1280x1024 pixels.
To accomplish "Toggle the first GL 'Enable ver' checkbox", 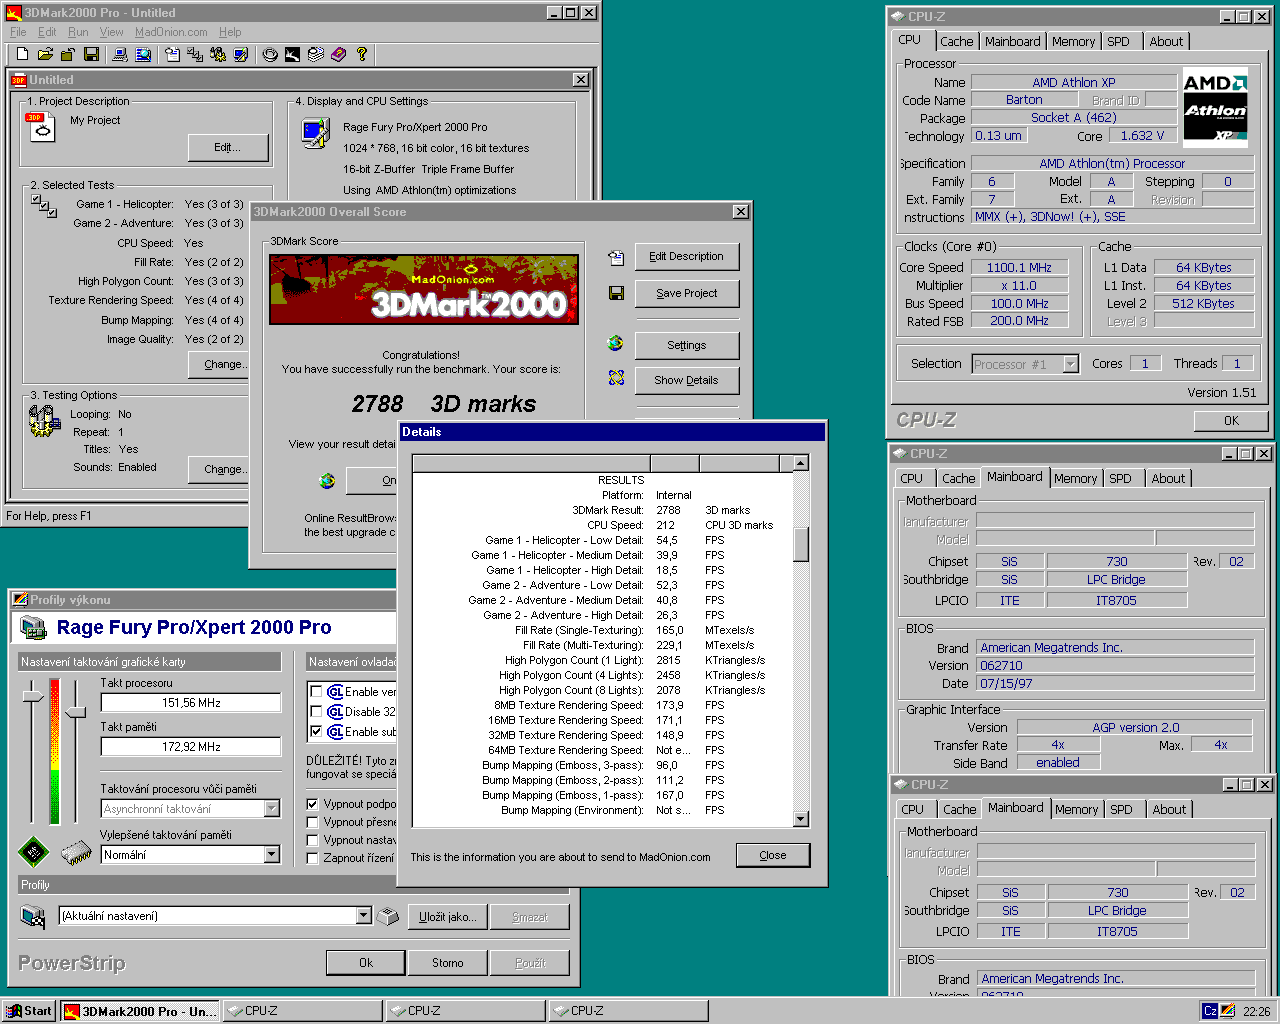I will 316,692.
